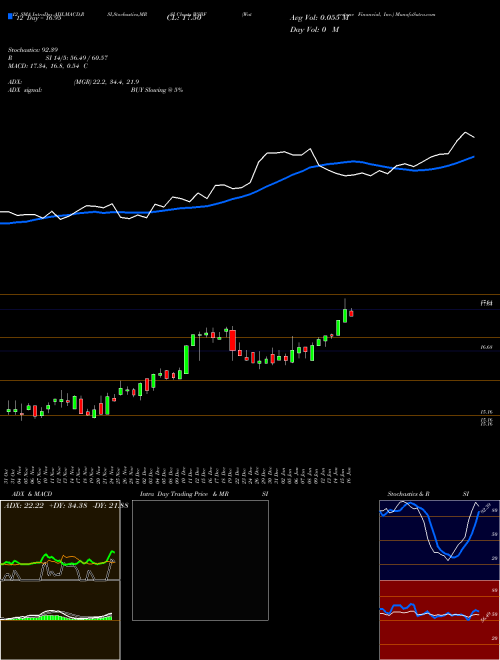Click the peak of the white price line
Image resolution: width=500 pixels, height=660 pixels.
coord(466,133)
